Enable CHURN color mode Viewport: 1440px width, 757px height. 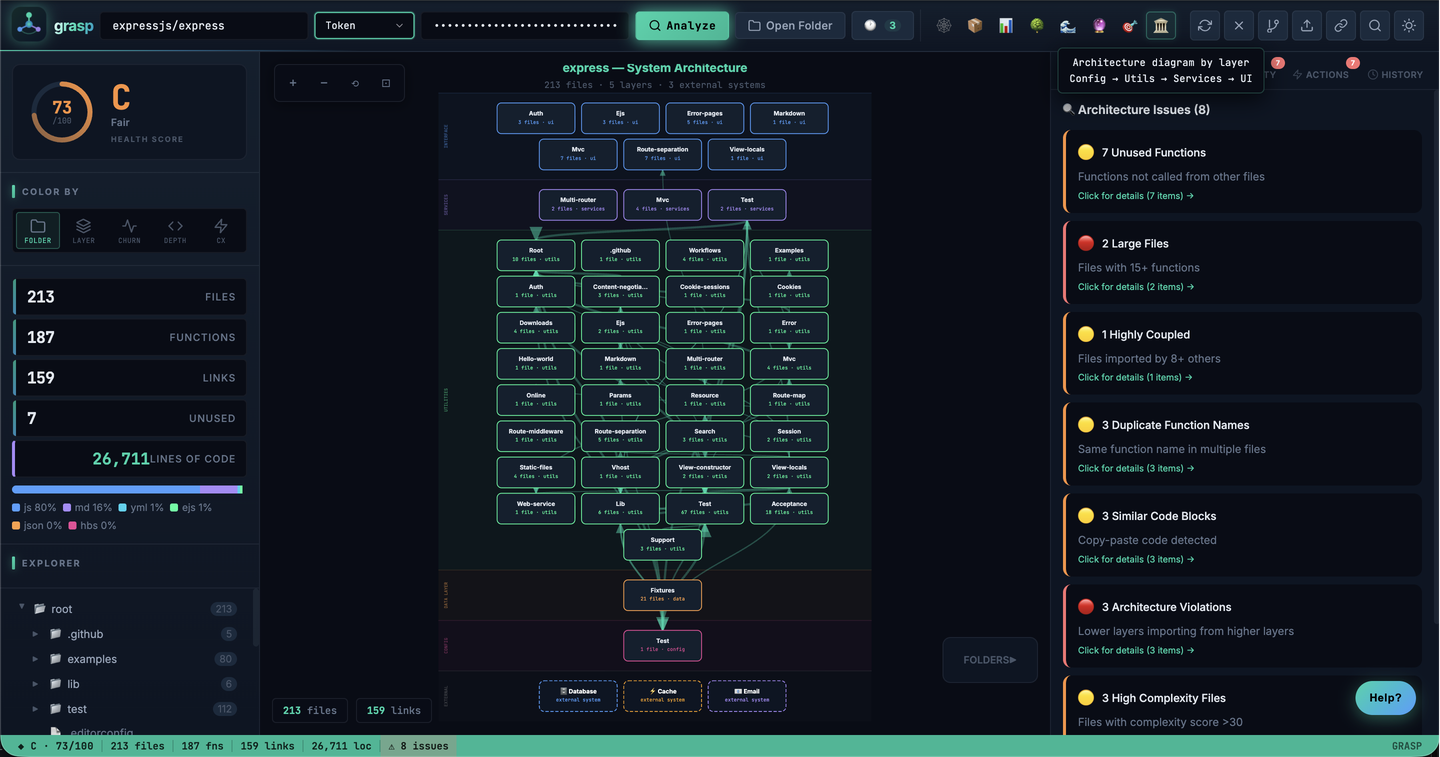pos(129,230)
